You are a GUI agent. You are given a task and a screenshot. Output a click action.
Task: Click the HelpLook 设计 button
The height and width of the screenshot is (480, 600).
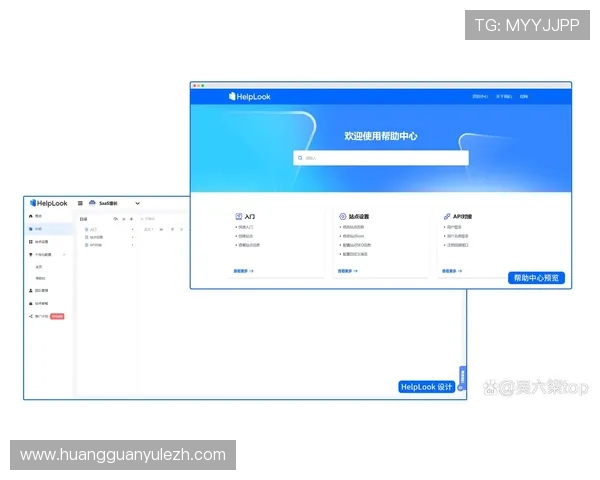click(426, 387)
